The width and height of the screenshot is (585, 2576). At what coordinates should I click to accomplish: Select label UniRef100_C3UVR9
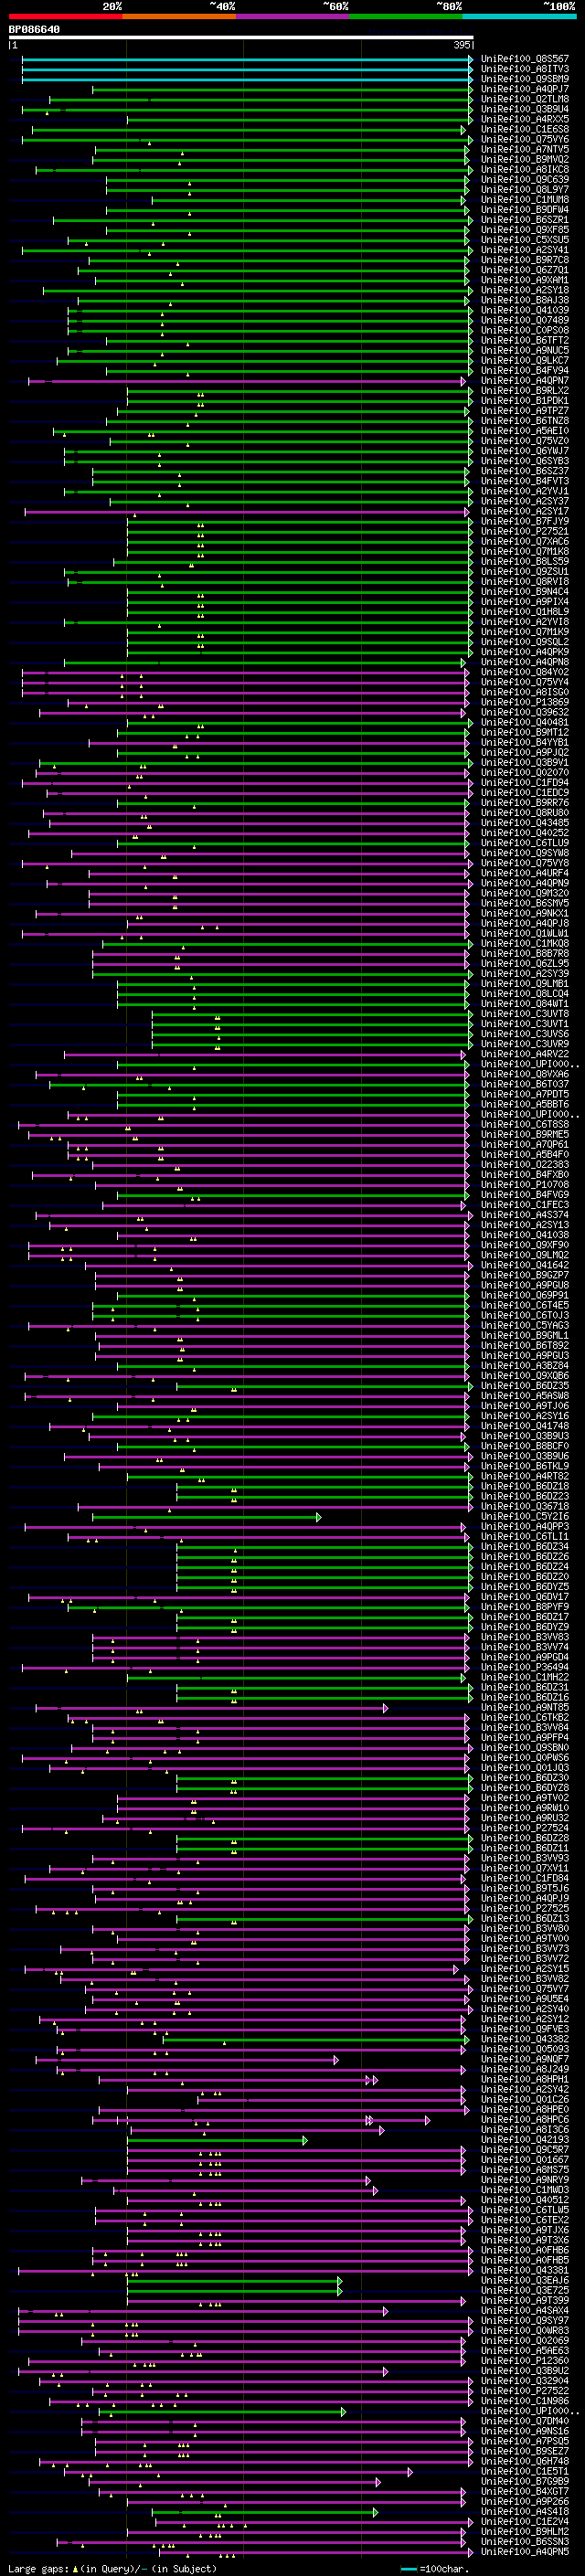[525, 1044]
